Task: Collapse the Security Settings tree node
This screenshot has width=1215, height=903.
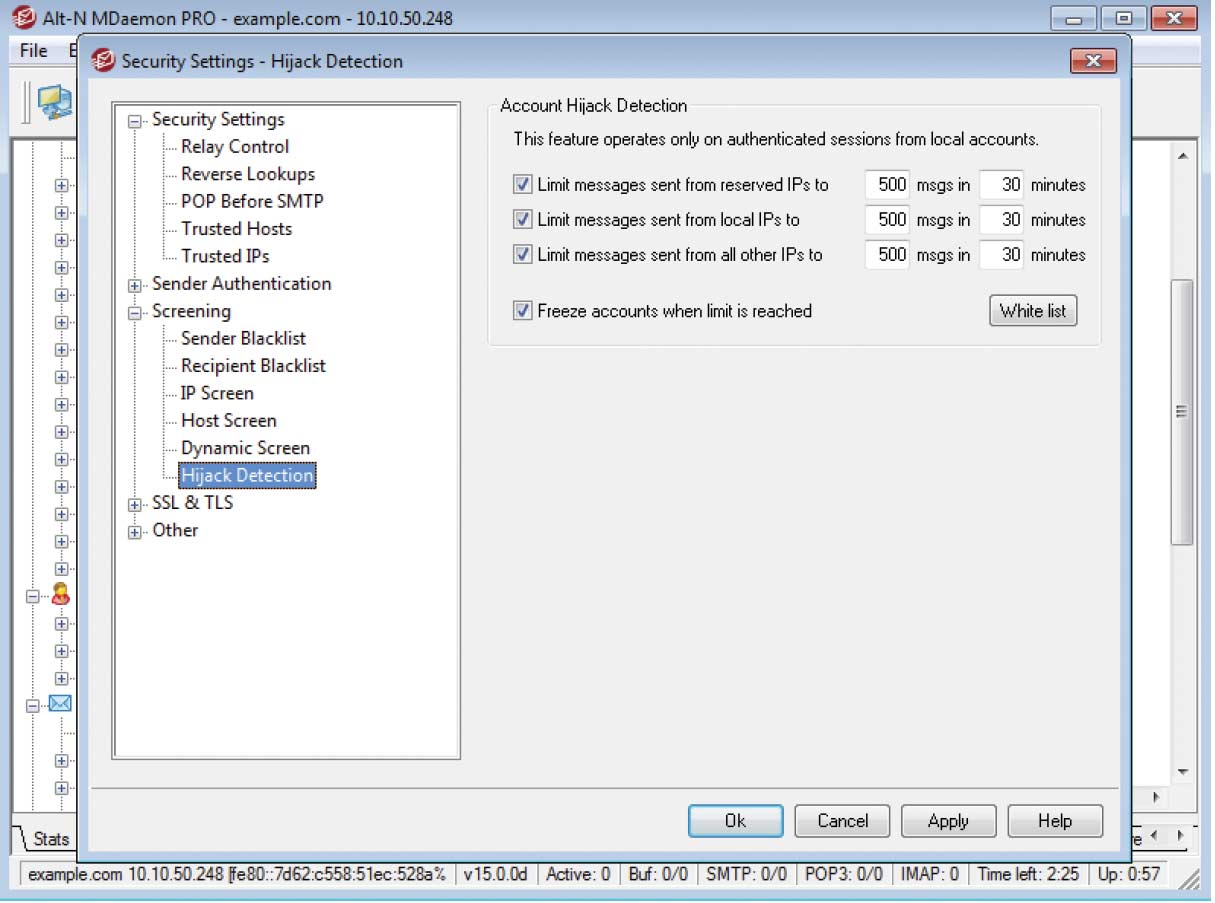Action: (135, 122)
